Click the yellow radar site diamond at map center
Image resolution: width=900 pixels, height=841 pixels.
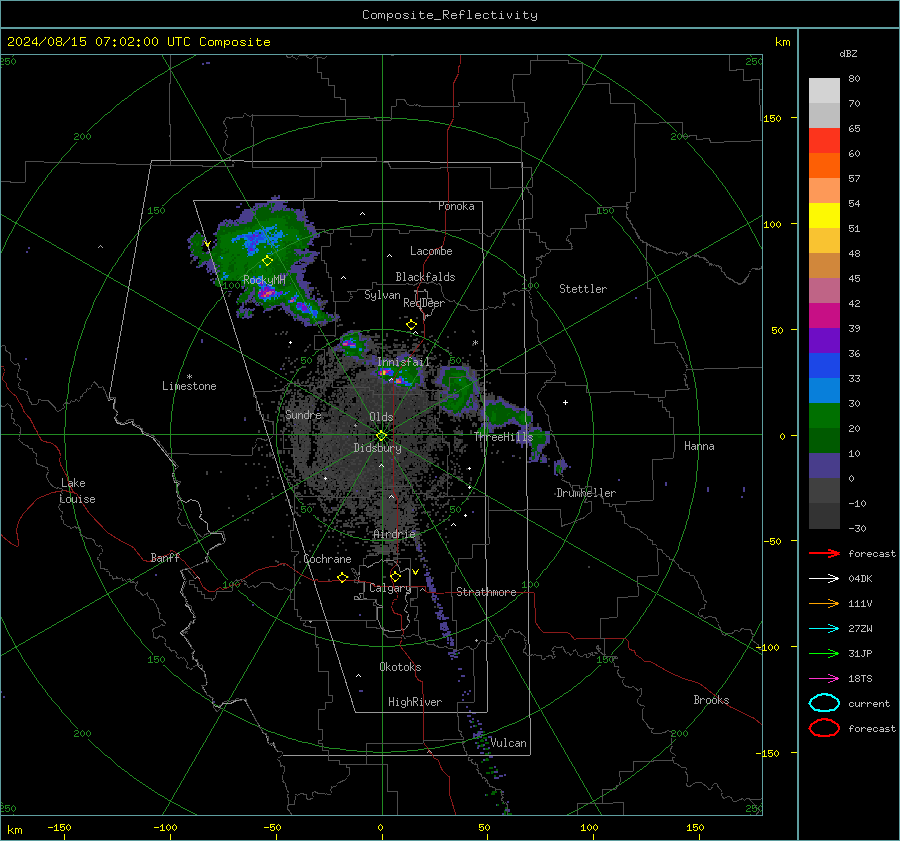(x=382, y=435)
